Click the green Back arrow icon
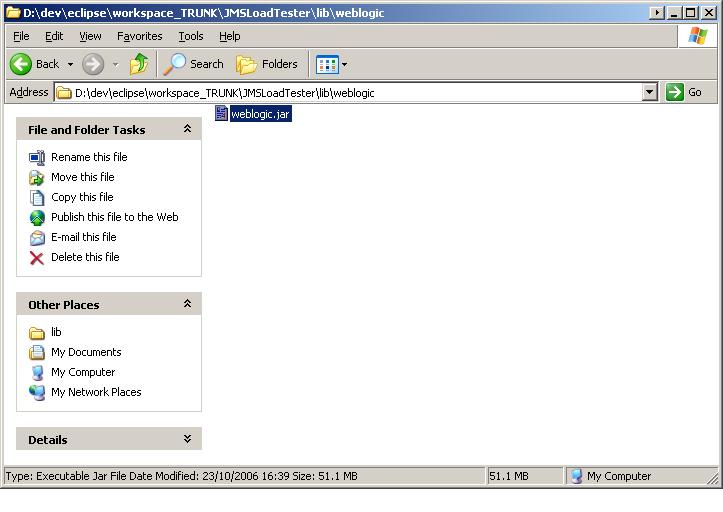 pyautogui.click(x=21, y=64)
